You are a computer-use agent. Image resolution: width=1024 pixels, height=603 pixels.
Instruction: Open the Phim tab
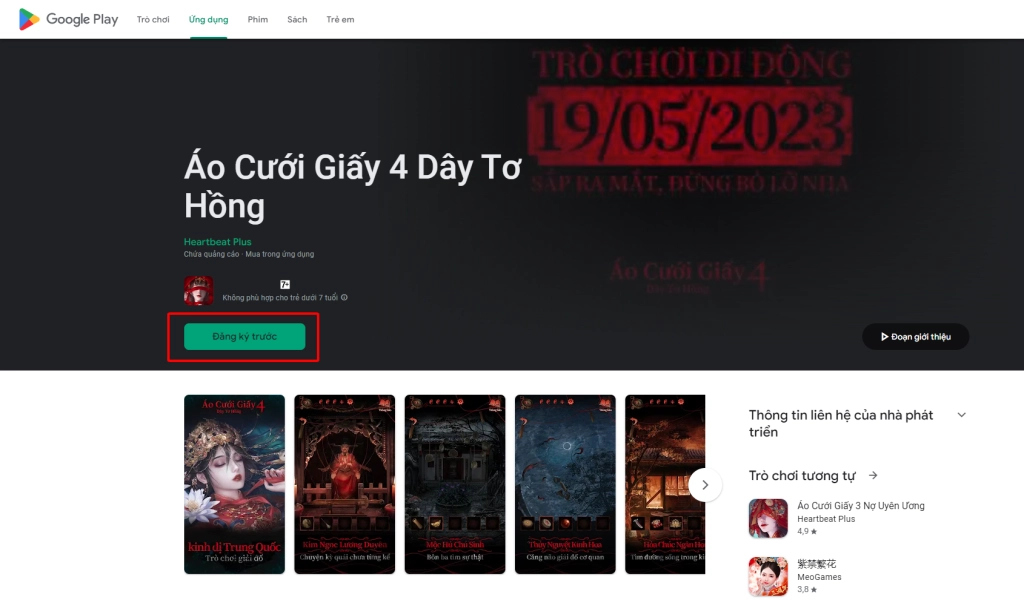258,20
